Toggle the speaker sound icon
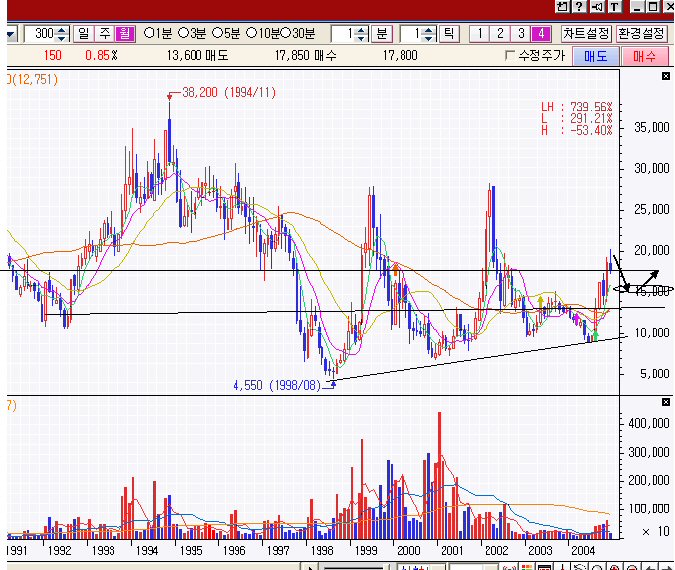 pos(597,6)
